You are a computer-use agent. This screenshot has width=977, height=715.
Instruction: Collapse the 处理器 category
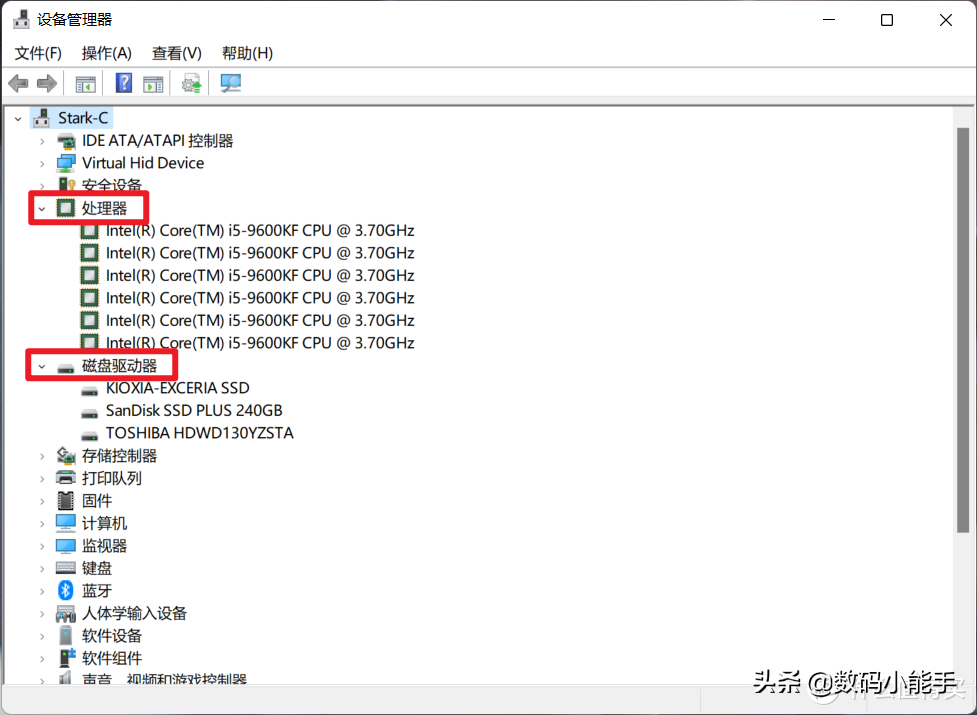[40, 207]
